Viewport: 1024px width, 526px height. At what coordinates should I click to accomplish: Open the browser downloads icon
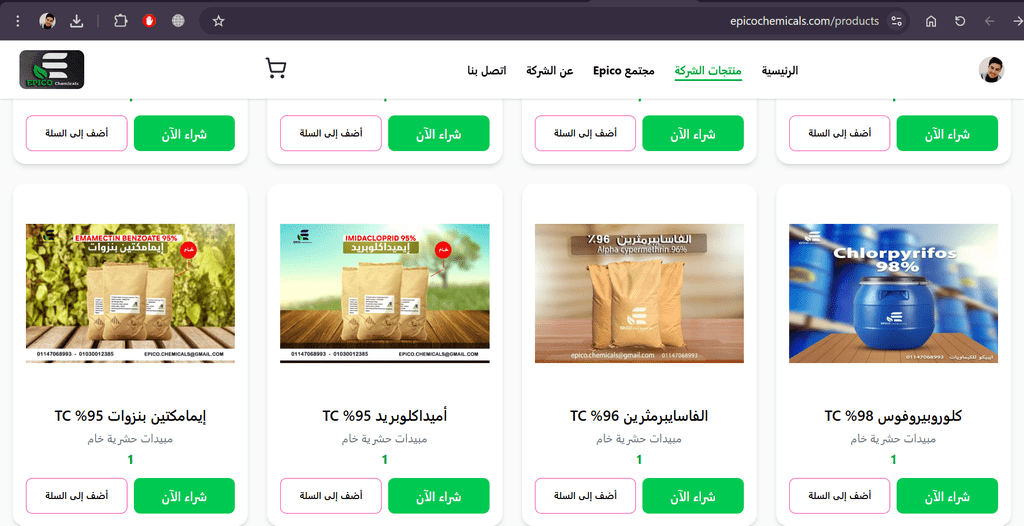coord(76,21)
